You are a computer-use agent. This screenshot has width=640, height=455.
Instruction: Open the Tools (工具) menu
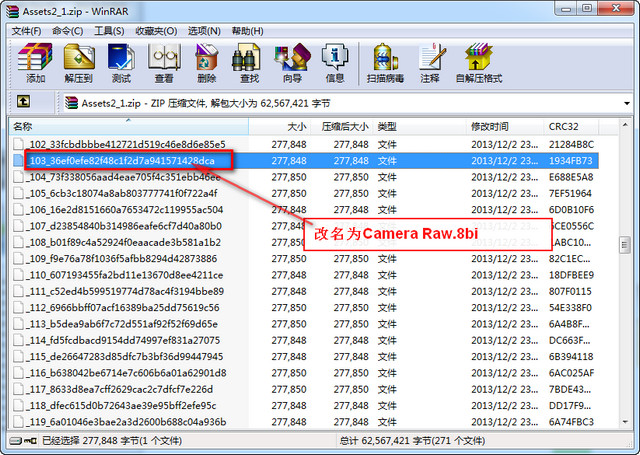[x=109, y=31]
